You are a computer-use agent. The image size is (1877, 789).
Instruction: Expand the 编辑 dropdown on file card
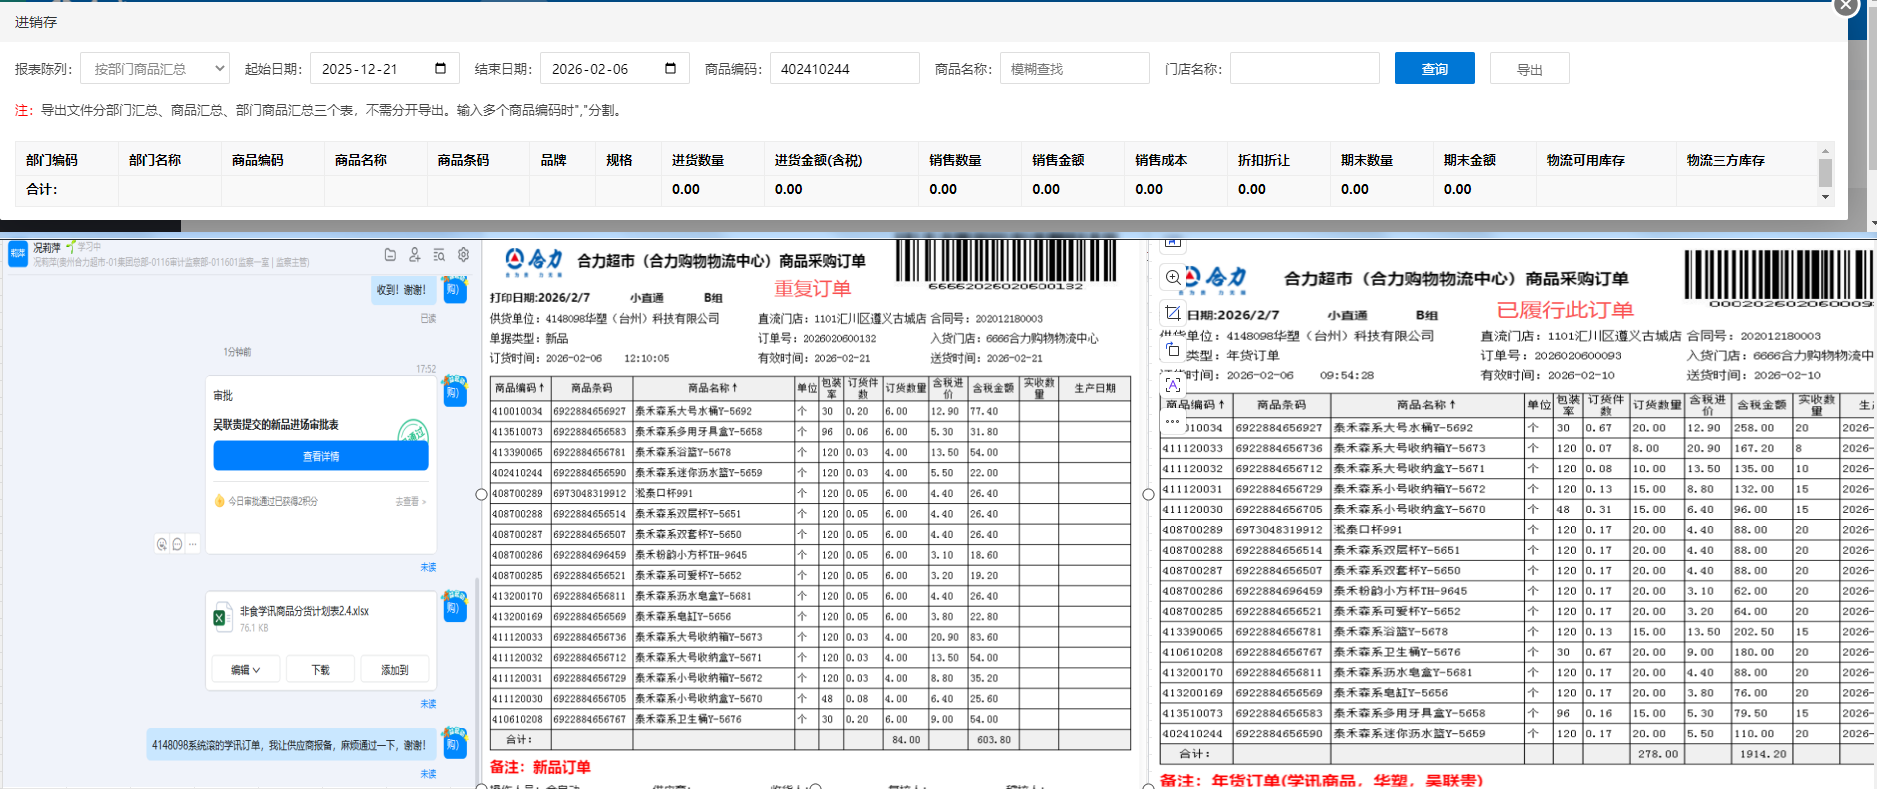[245, 670]
